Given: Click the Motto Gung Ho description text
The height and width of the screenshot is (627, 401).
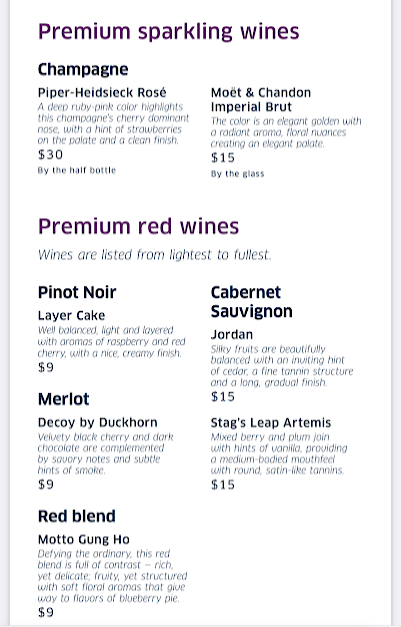Looking at the screenshot, I should (x=112, y=576).
